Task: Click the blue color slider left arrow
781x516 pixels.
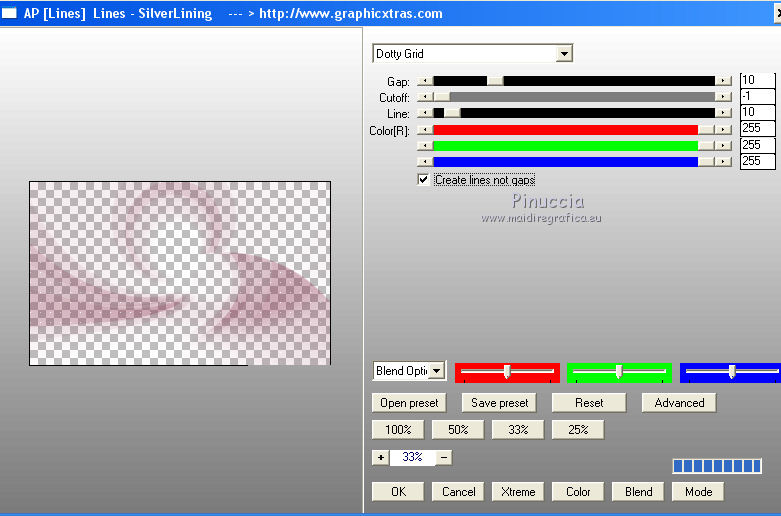Action: [425, 162]
